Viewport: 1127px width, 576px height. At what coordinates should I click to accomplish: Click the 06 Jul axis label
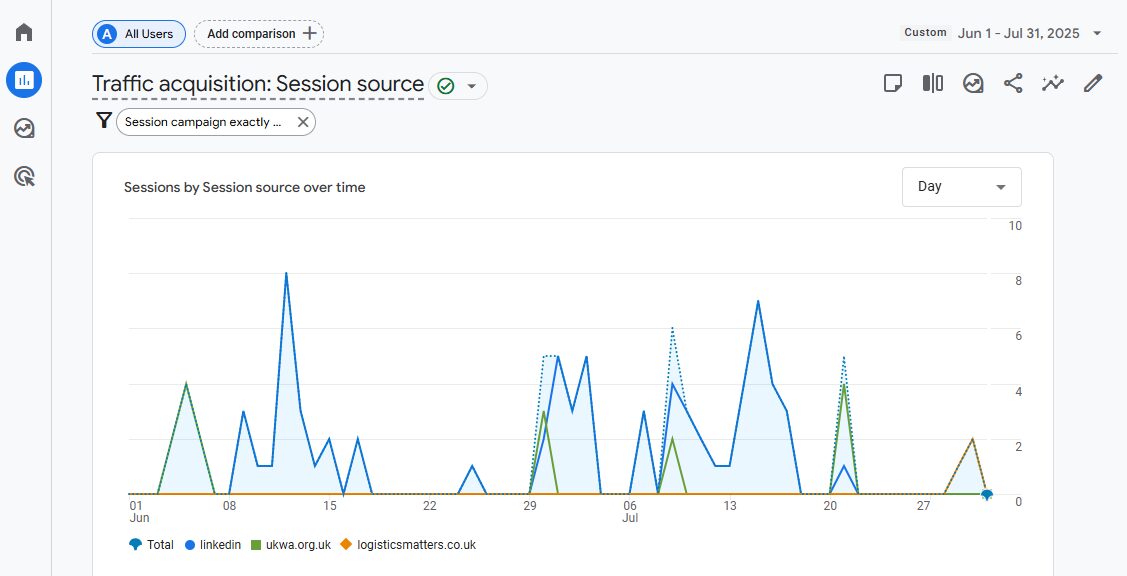(x=630, y=512)
